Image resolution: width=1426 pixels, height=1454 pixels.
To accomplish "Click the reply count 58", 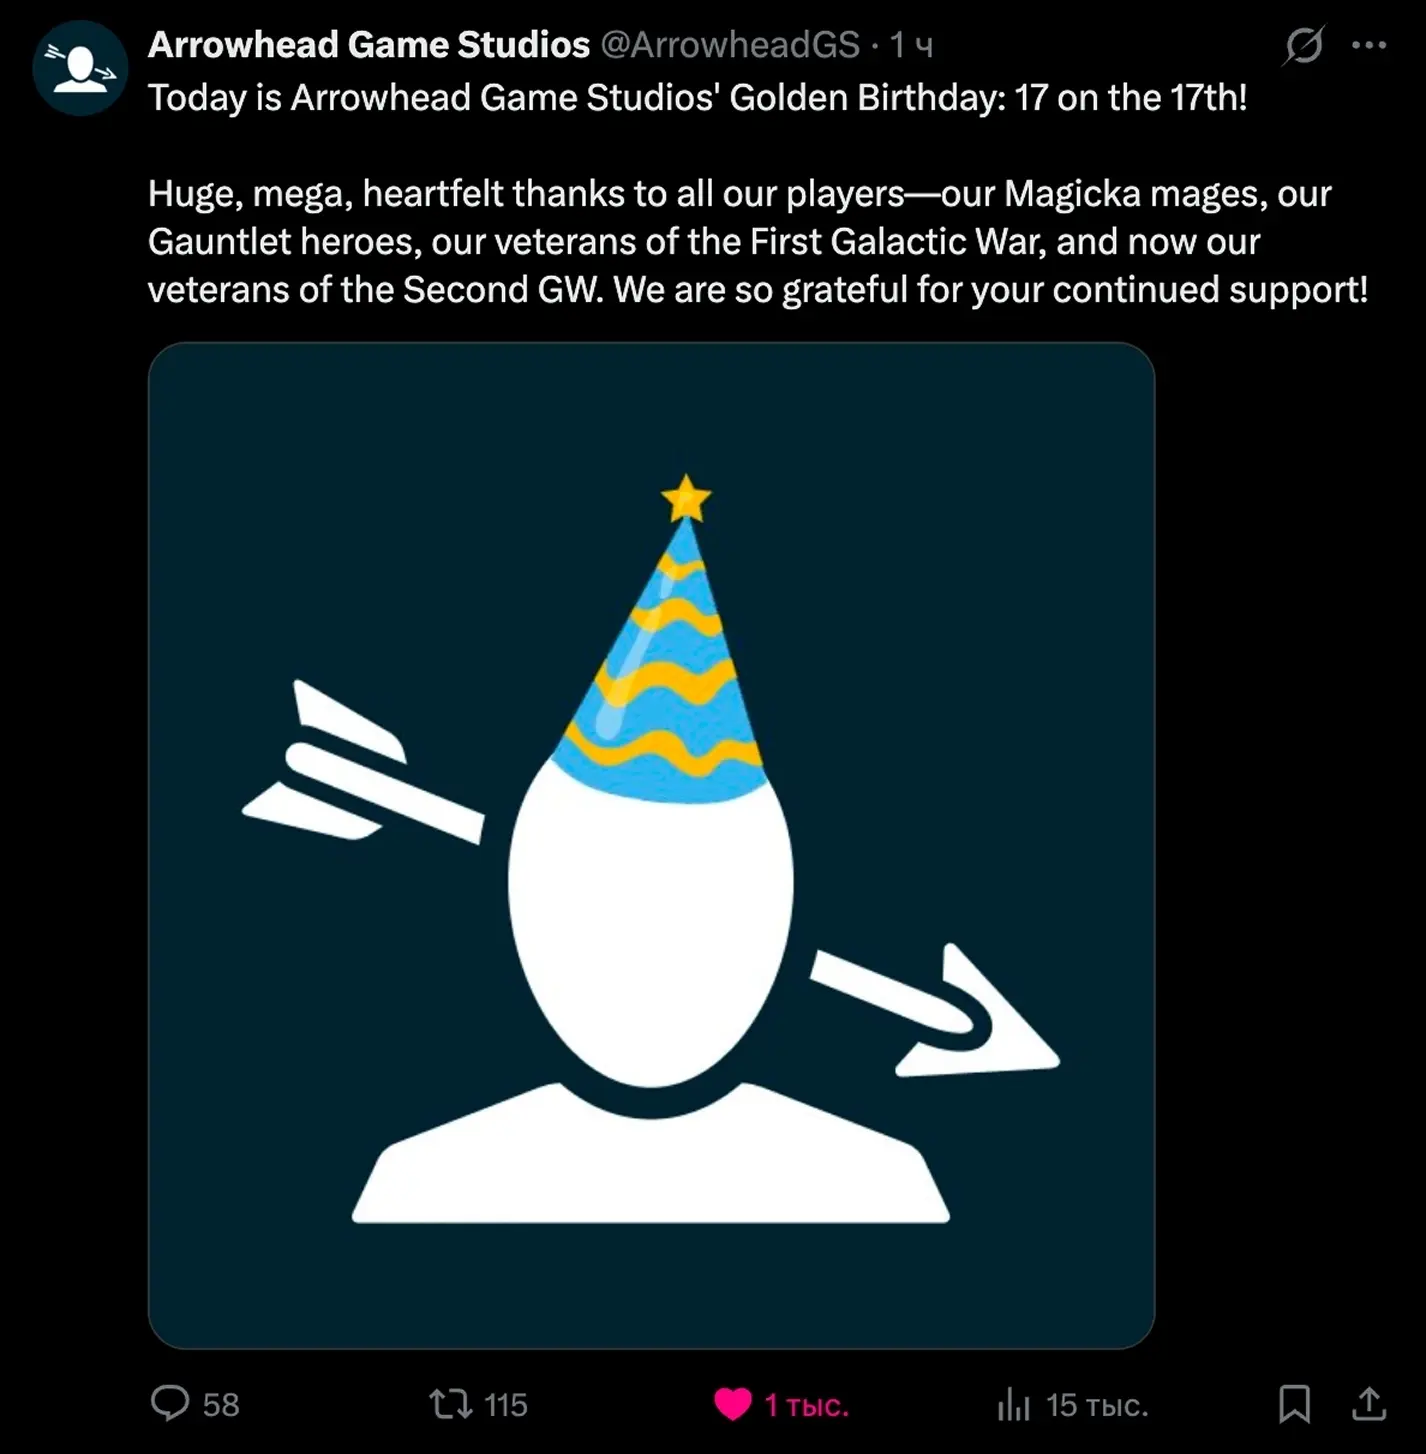I will click(221, 1405).
